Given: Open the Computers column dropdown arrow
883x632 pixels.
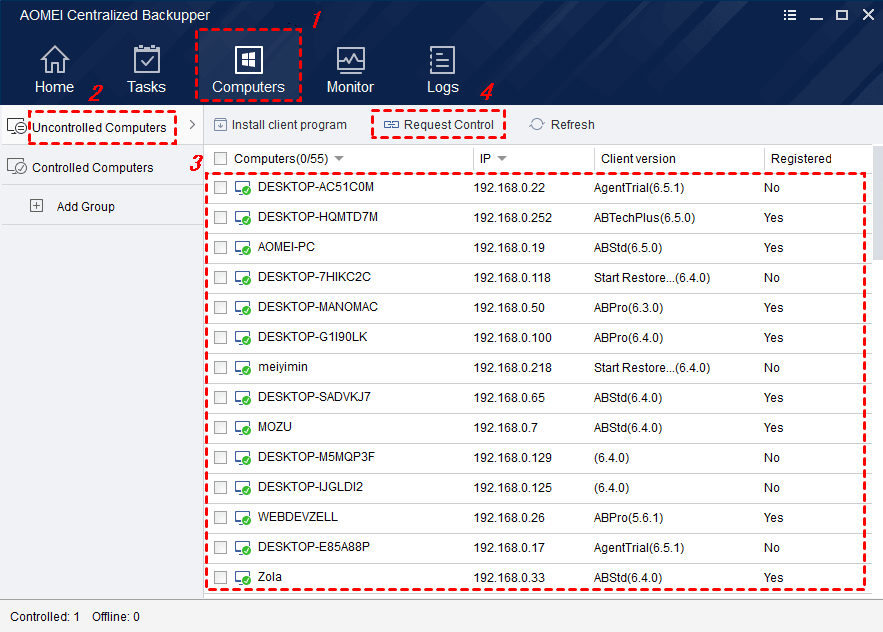Looking at the screenshot, I should pos(339,159).
